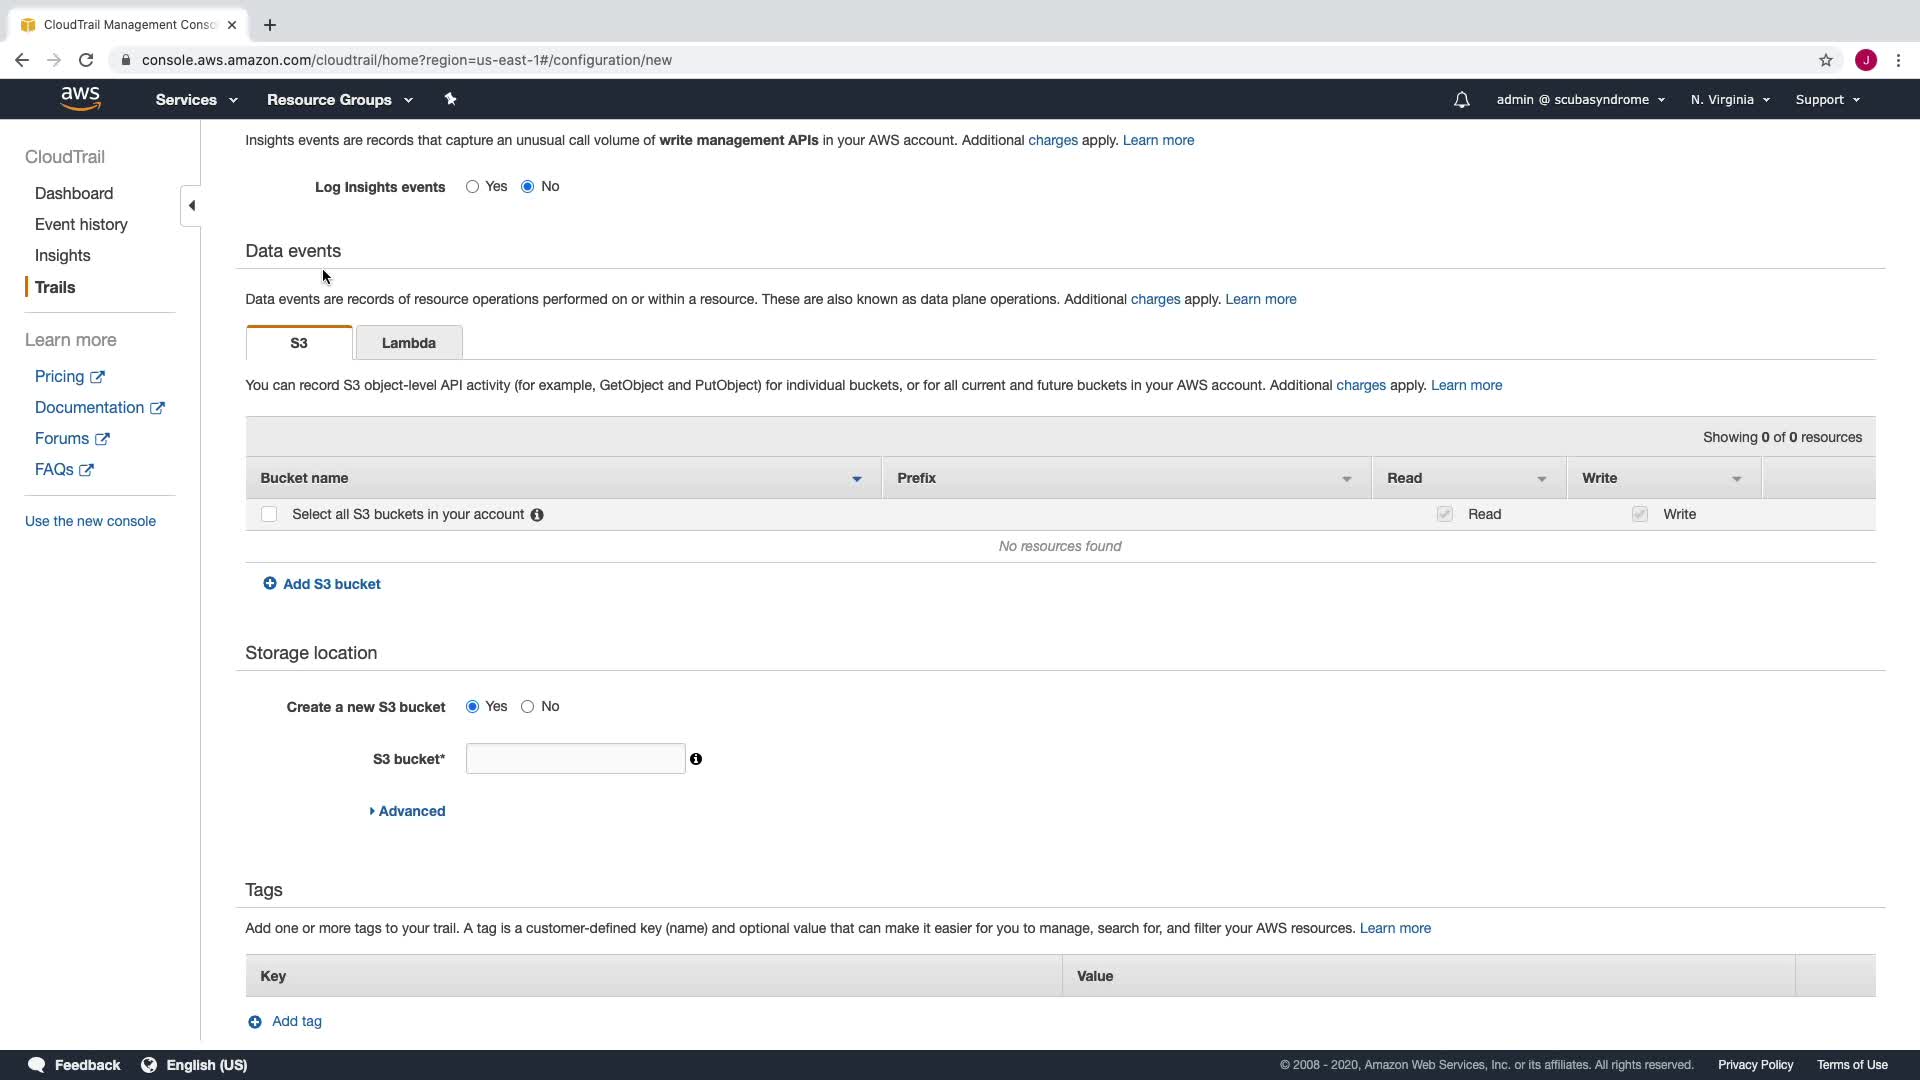Open Event history in sidebar

point(81,224)
